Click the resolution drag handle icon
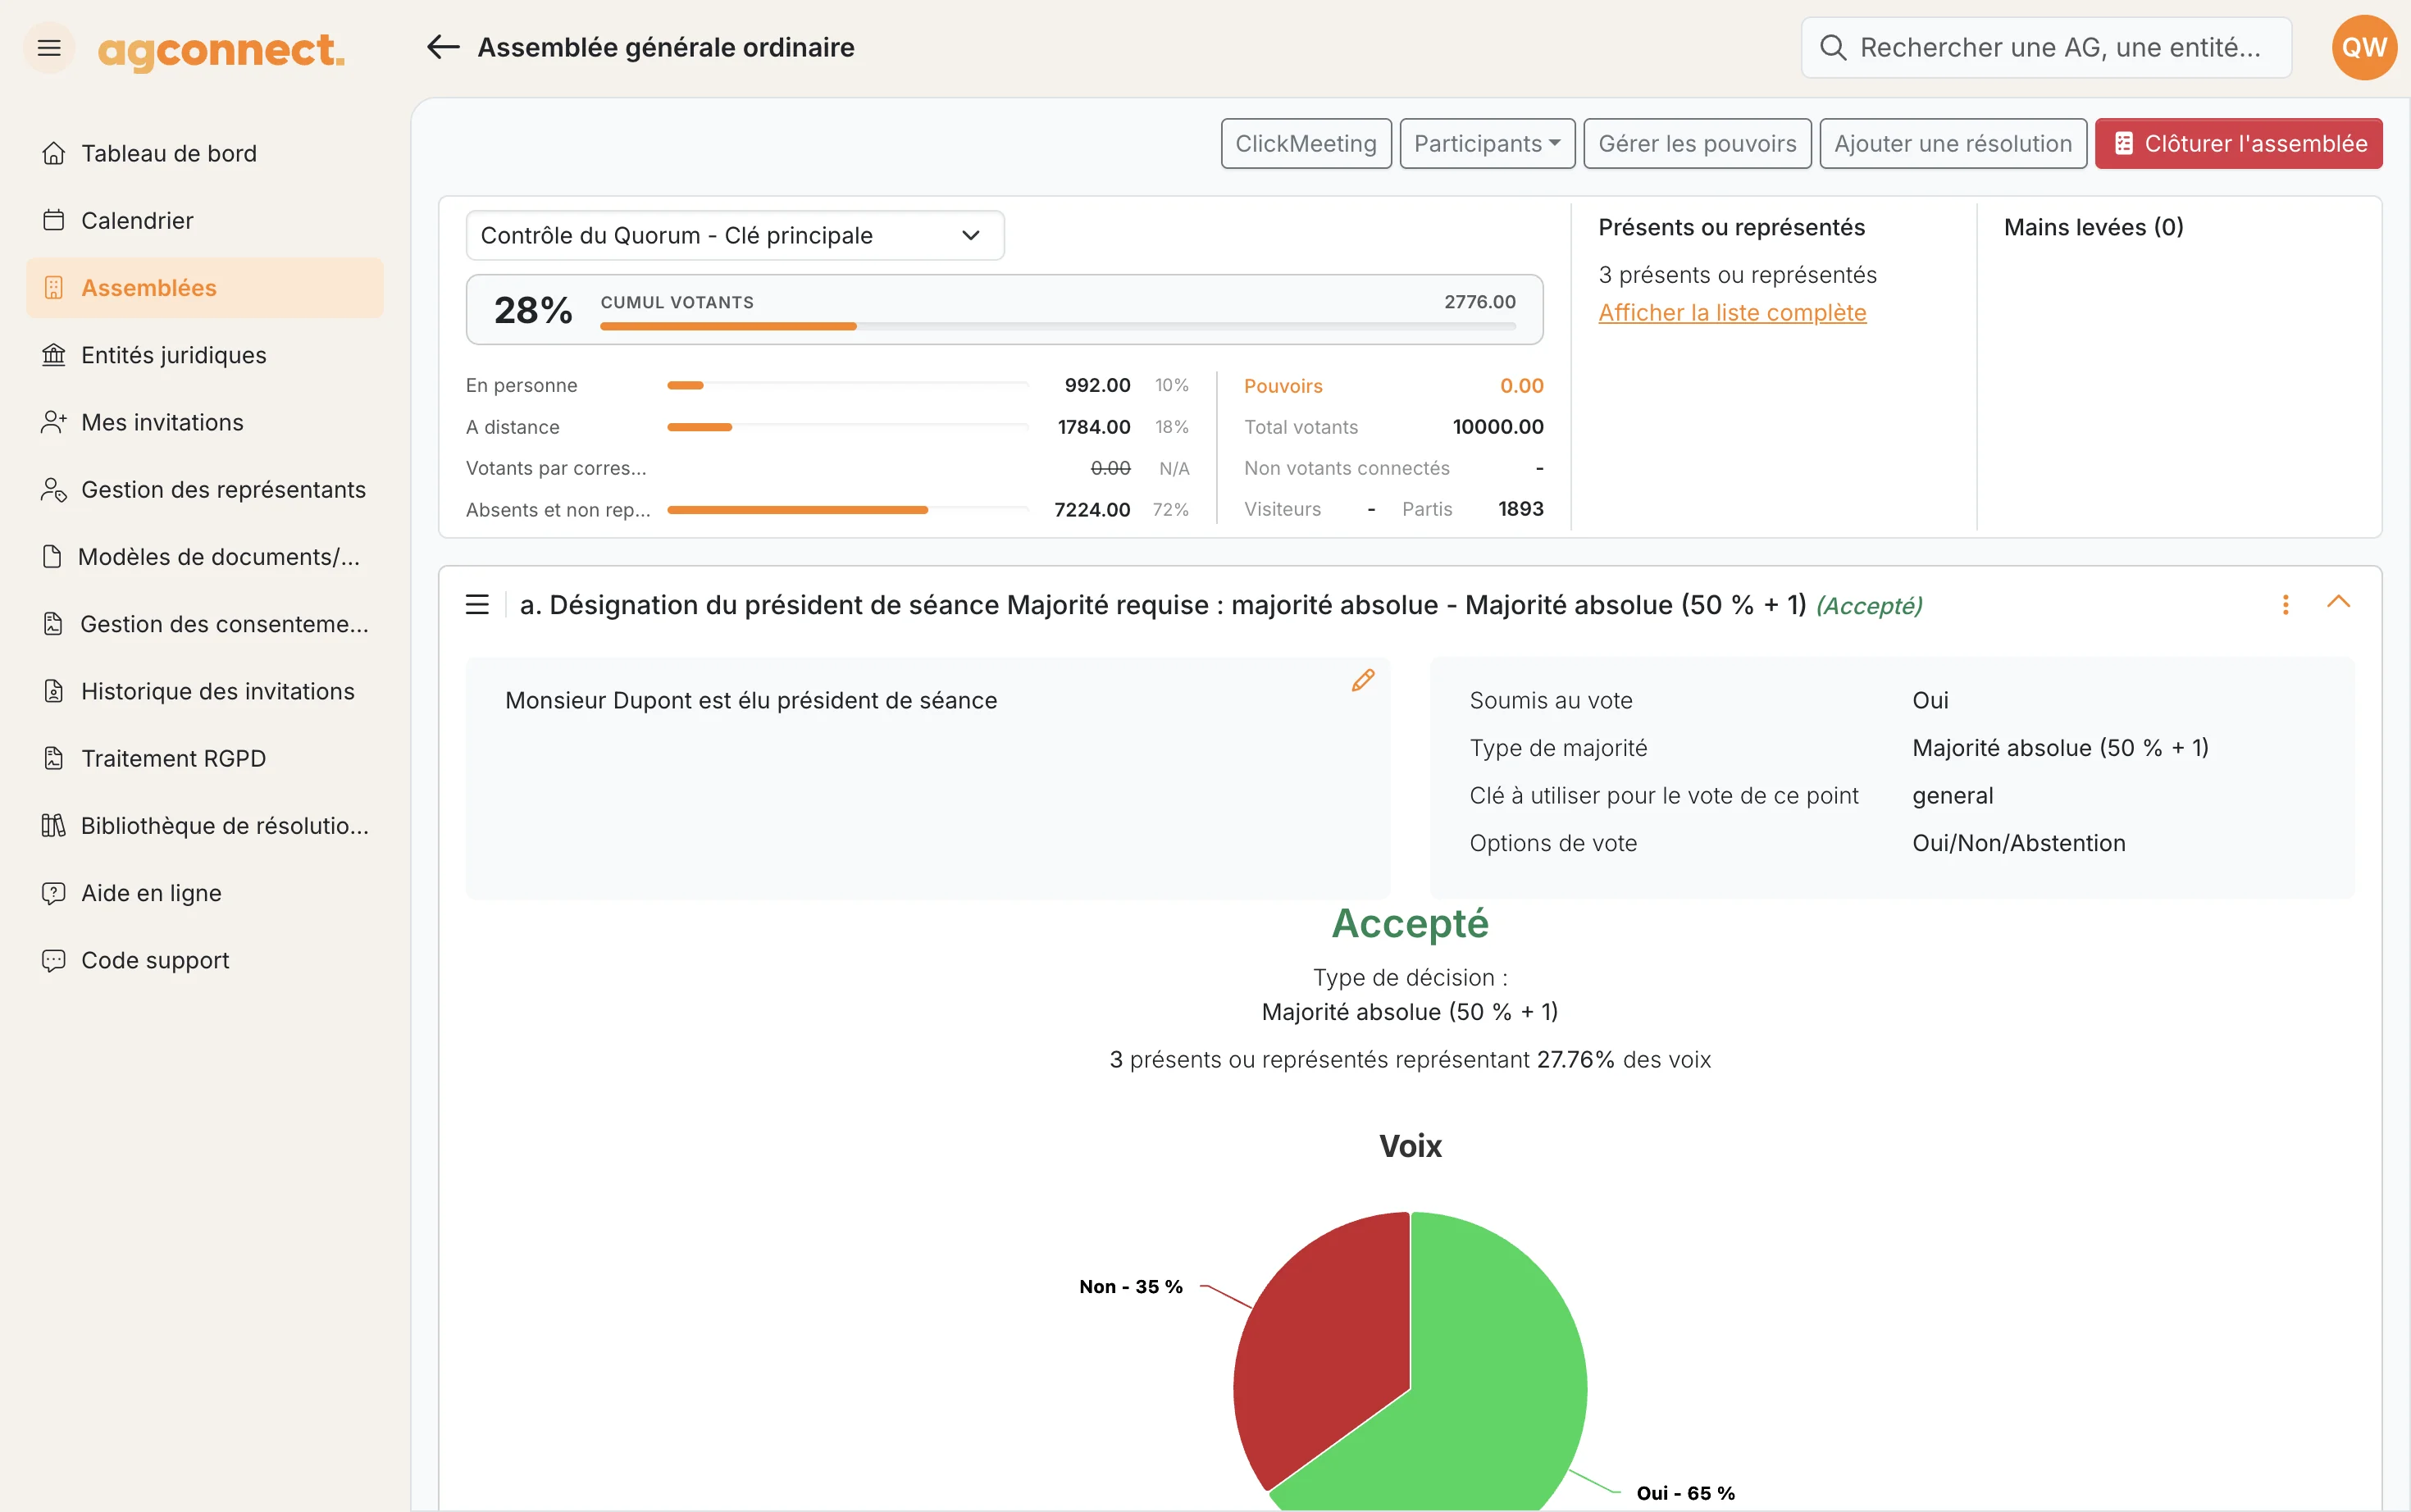The image size is (2411, 1512). 477,605
